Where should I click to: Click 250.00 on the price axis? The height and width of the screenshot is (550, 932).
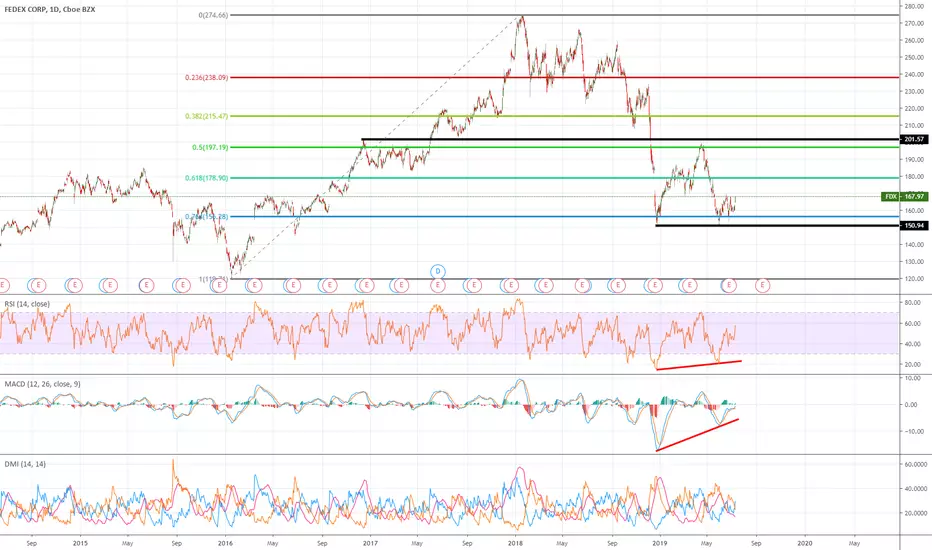coord(914,58)
